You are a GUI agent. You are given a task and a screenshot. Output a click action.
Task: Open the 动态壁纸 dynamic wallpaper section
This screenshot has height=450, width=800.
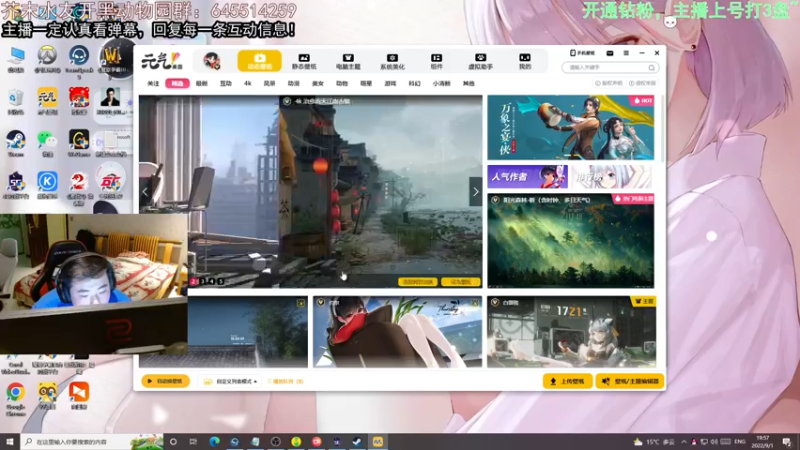(259, 61)
